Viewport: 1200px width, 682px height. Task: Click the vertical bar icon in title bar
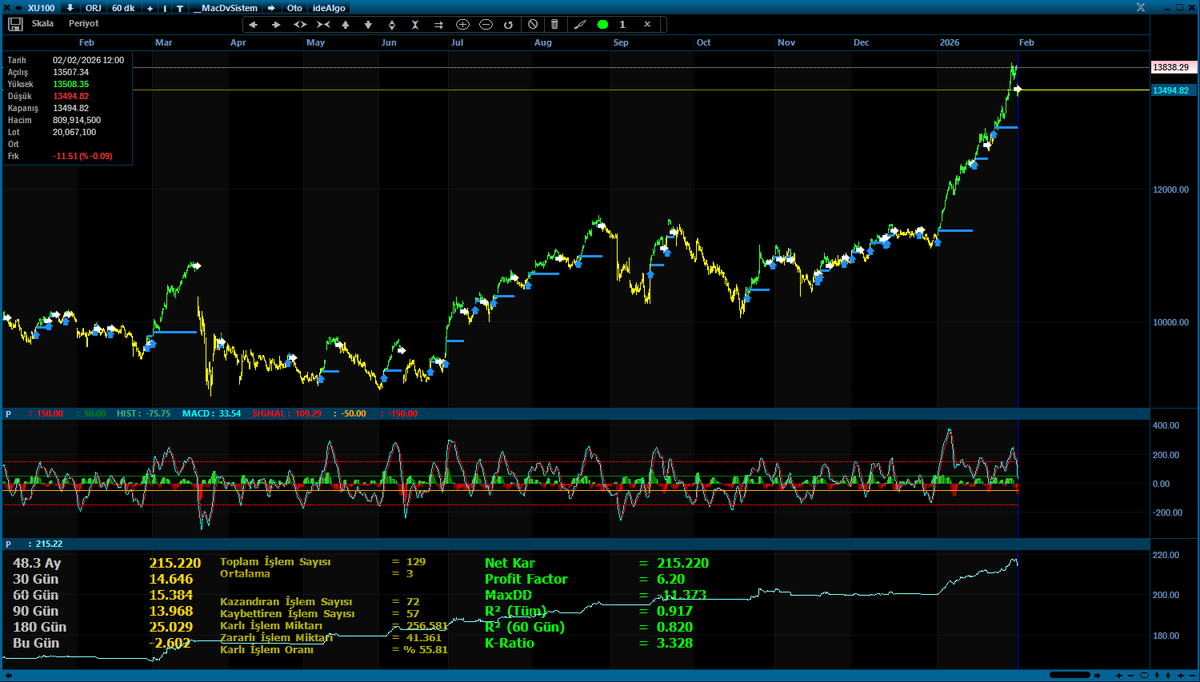coord(164,8)
